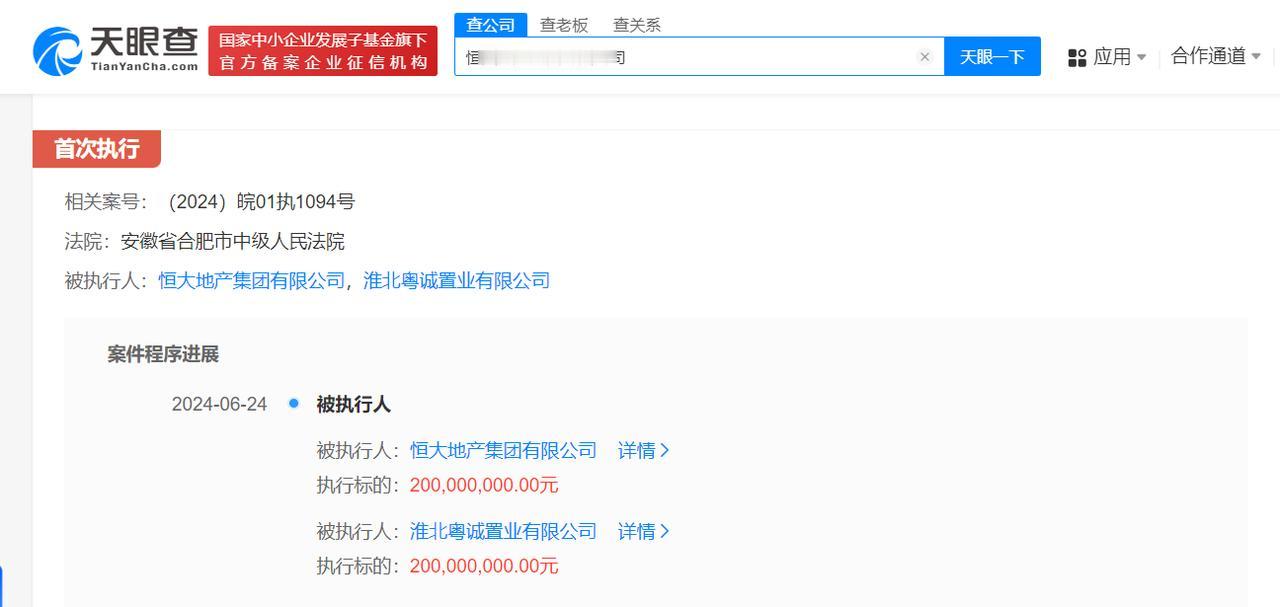This screenshot has height=607, width=1280.
Task: Click the first 200,000,000.00元 amount
Action: (484, 486)
